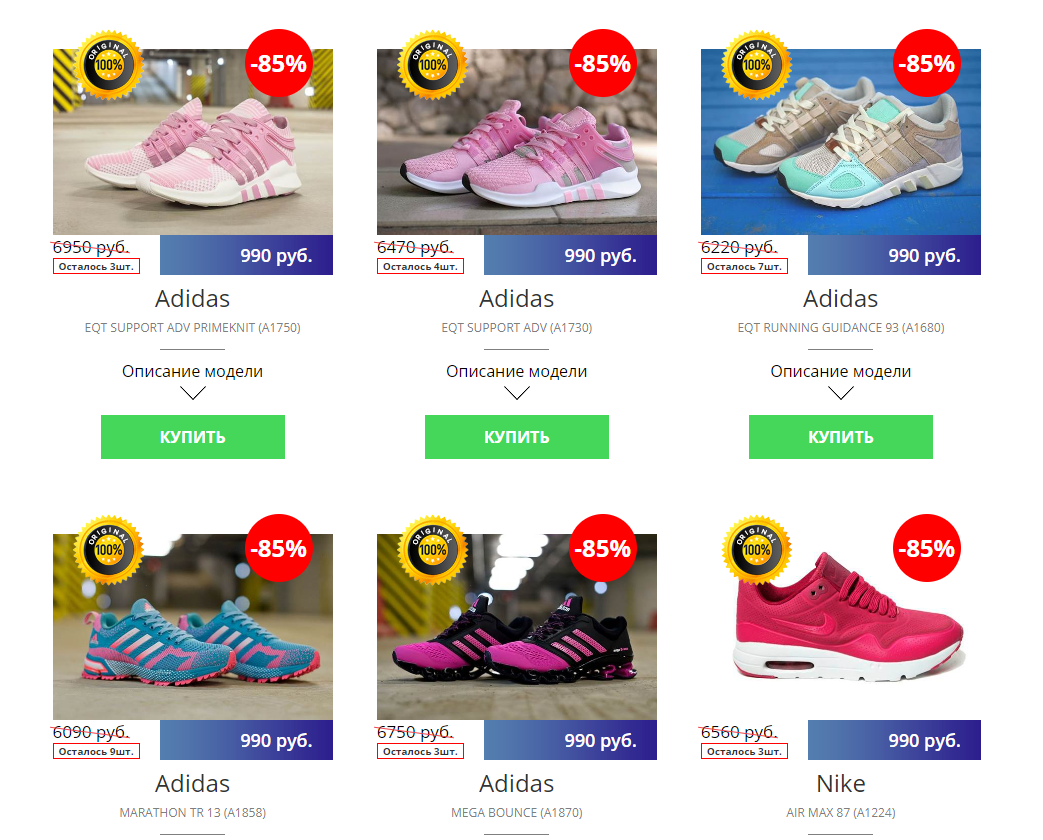Click the -85% discount badge on EQT Support ADV (A1730)
This screenshot has height=840, width=1043.
click(603, 63)
